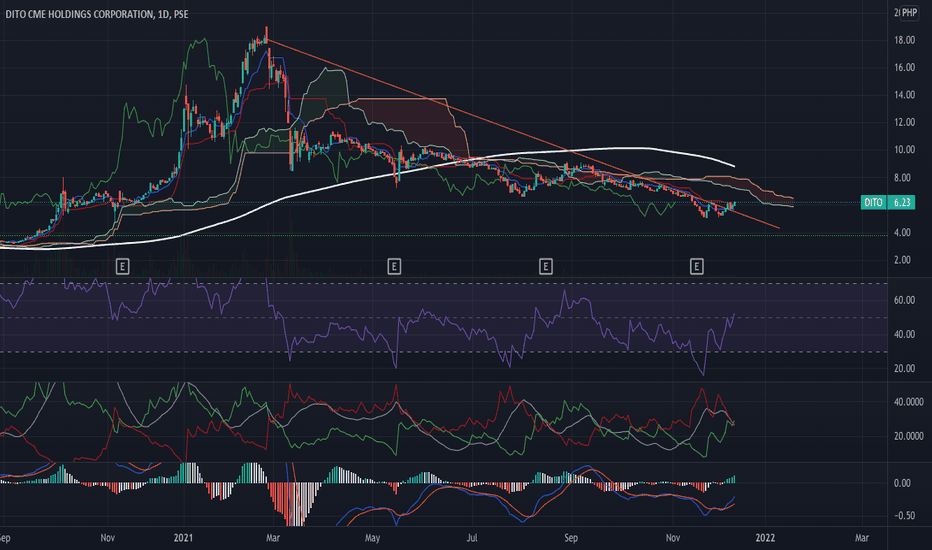
Task: Click the 10.00 price axis label
Action: pyautogui.click(x=904, y=149)
